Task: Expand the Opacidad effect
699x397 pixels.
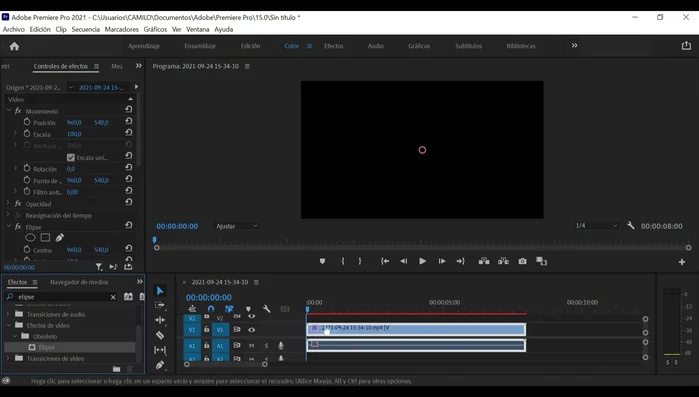Action: point(8,203)
